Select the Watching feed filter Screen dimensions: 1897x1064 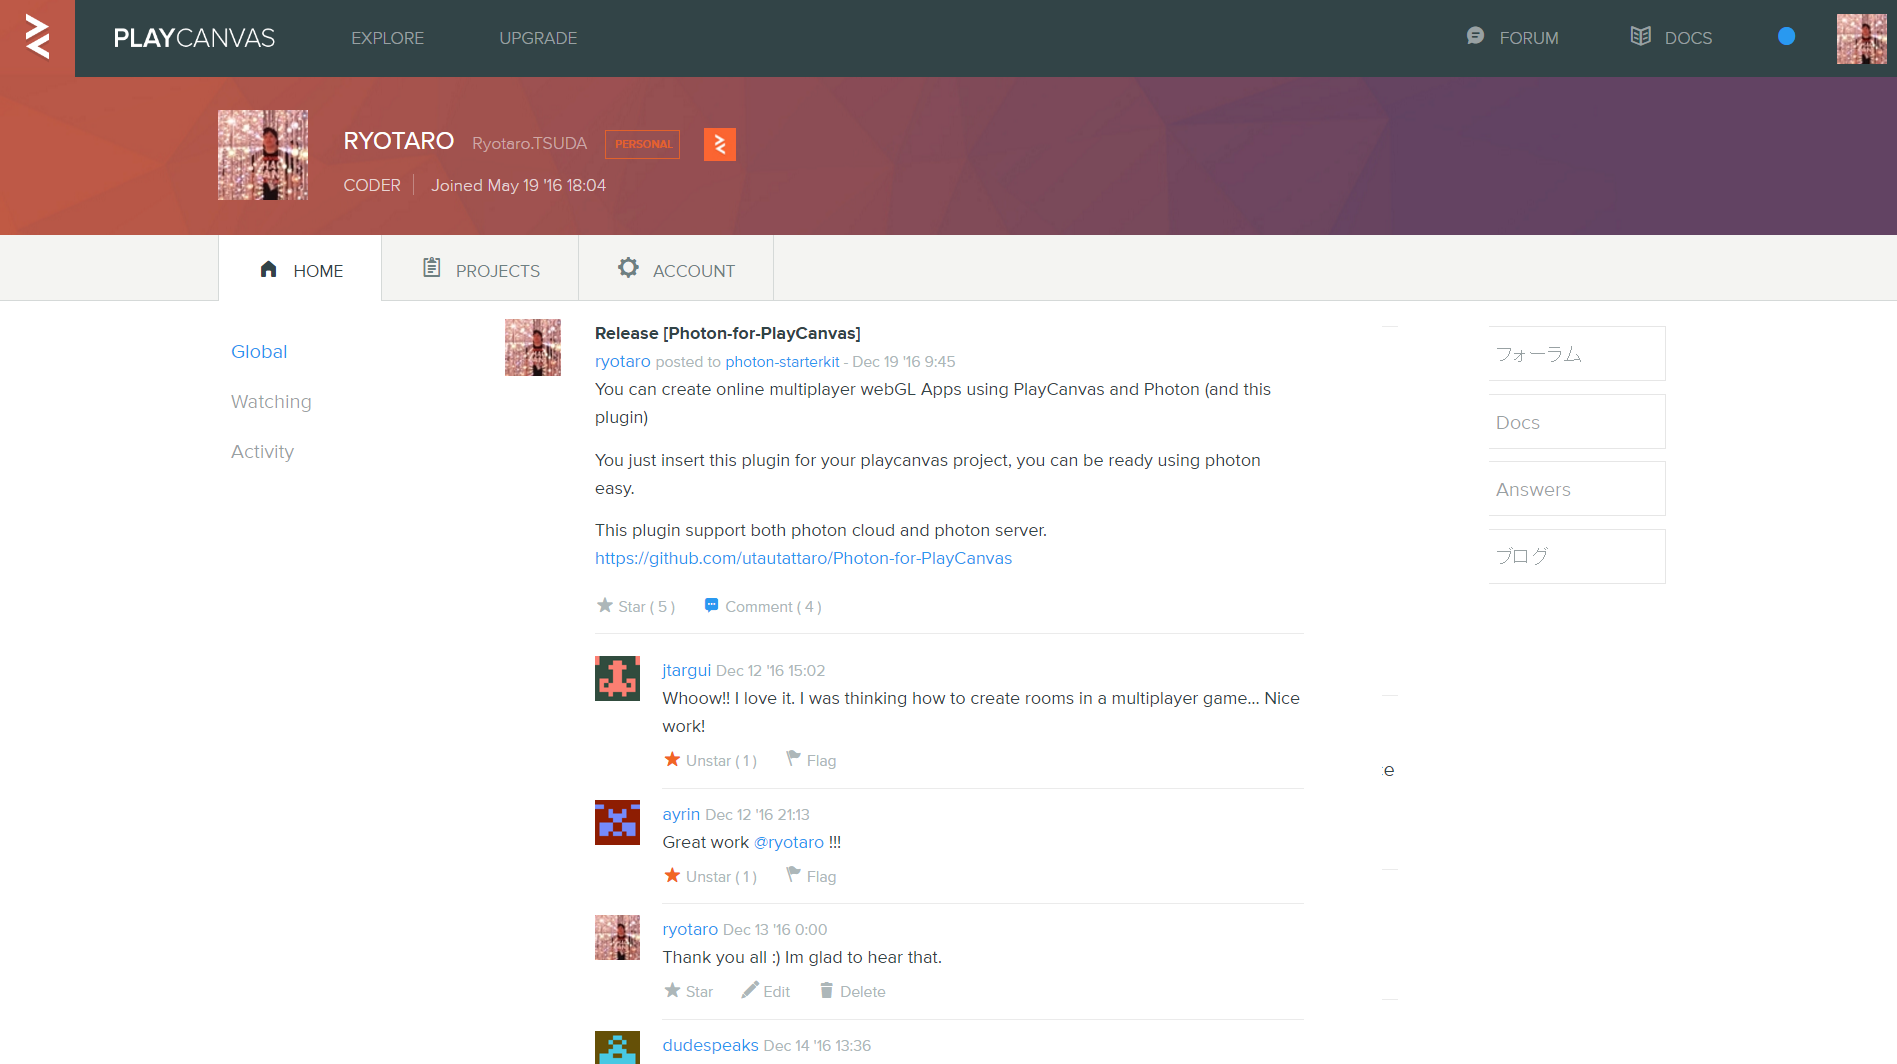click(271, 402)
